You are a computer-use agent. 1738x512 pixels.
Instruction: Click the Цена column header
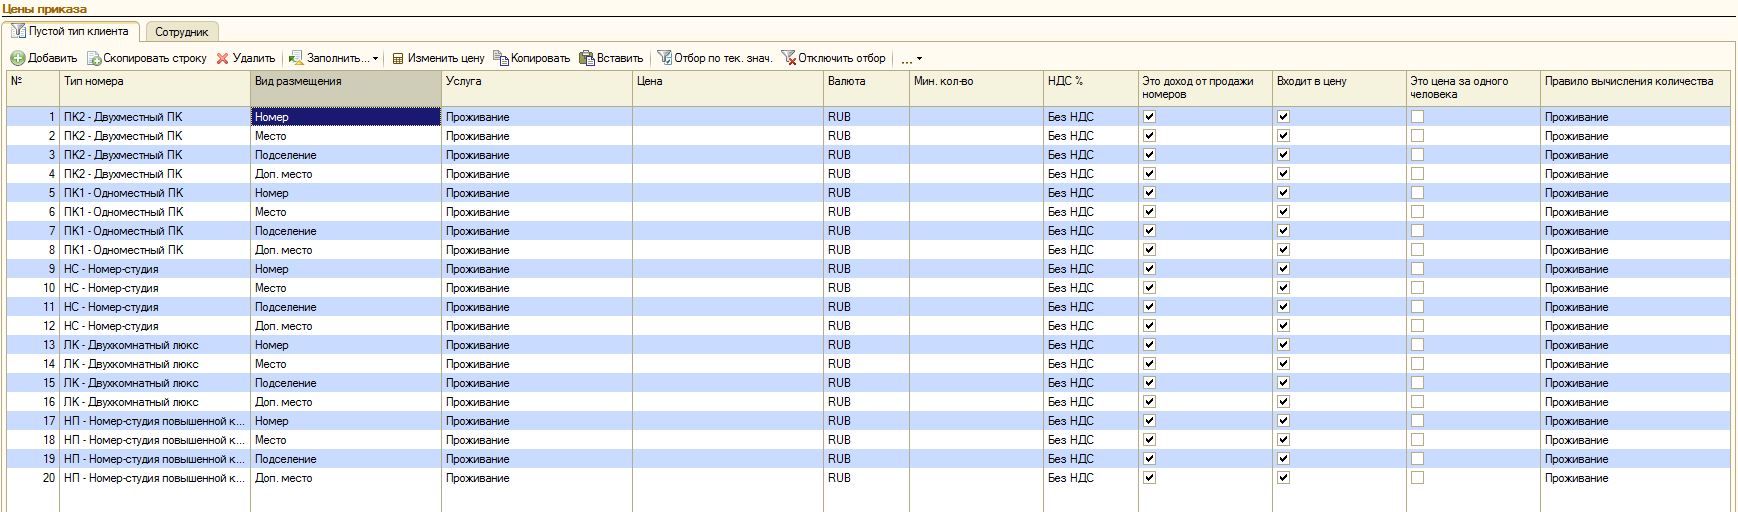point(728,88)
